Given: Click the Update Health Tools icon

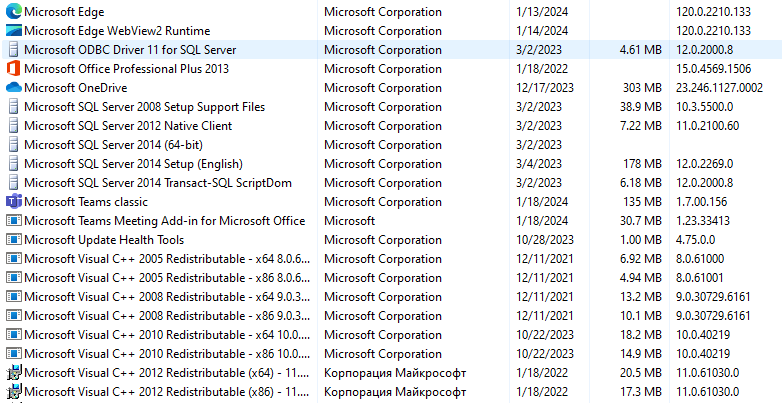Looking at the screenshot, I should tap(13, 239).
